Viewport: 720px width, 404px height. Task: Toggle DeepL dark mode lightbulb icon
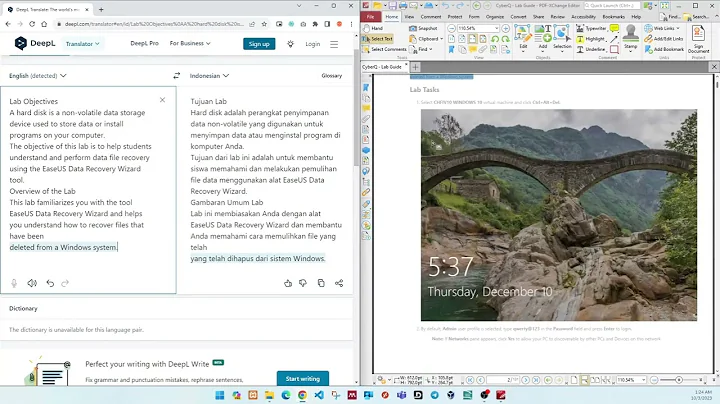click(290, 44)
